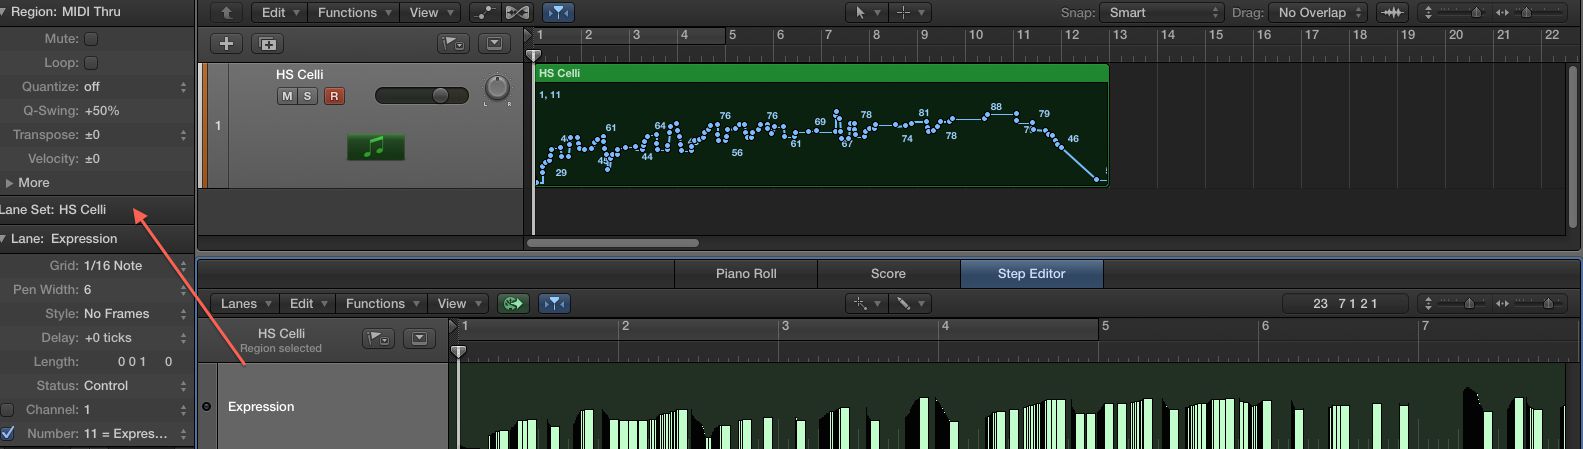Click the plus add track button
The image size is (1583, 449).
226,44
